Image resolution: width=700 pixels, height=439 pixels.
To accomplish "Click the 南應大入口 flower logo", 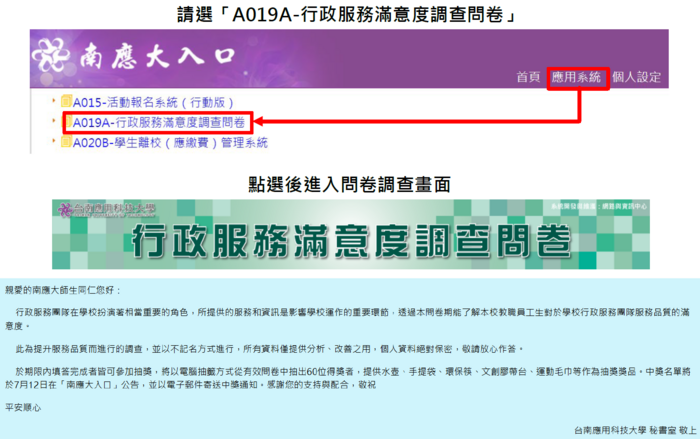I will tap(50, 56).
